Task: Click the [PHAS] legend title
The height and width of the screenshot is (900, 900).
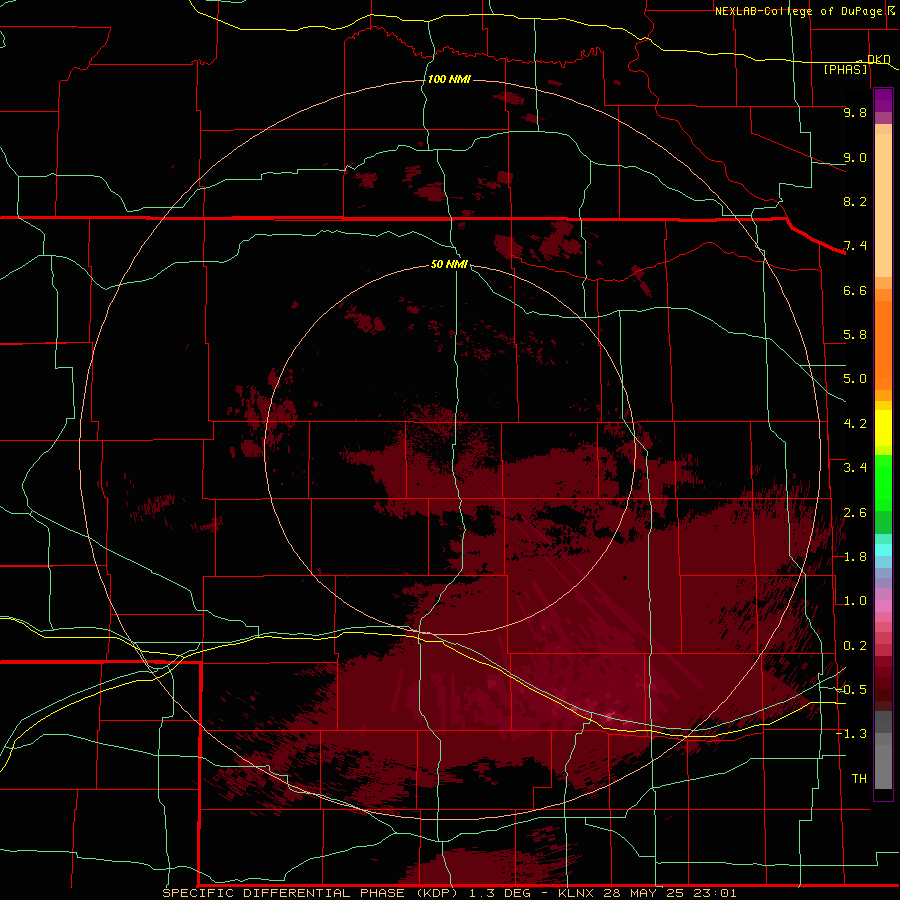Action: (845, 70)
